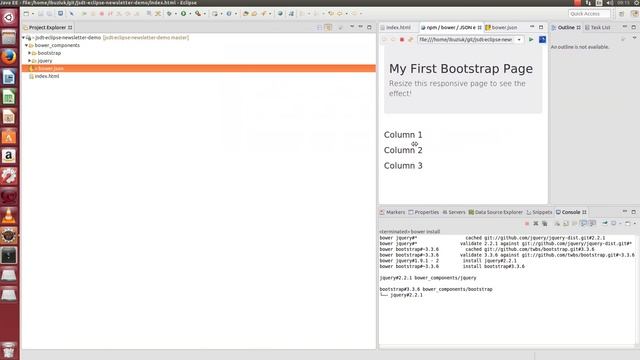Click the External Tools toolbar button
The height and width of the screenshot is (360, 640).
click(x=198, y=13)
